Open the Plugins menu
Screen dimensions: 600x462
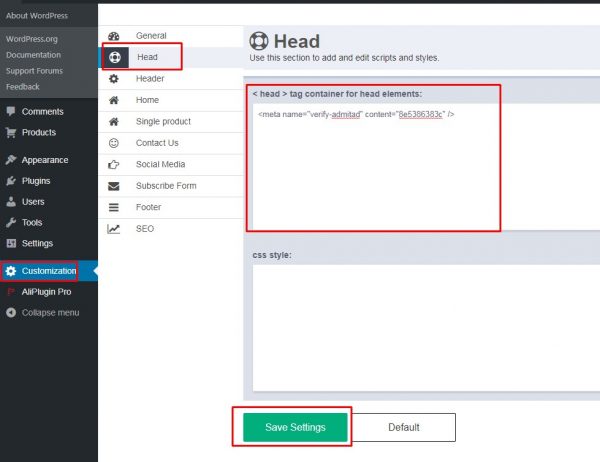pos(49,181)
